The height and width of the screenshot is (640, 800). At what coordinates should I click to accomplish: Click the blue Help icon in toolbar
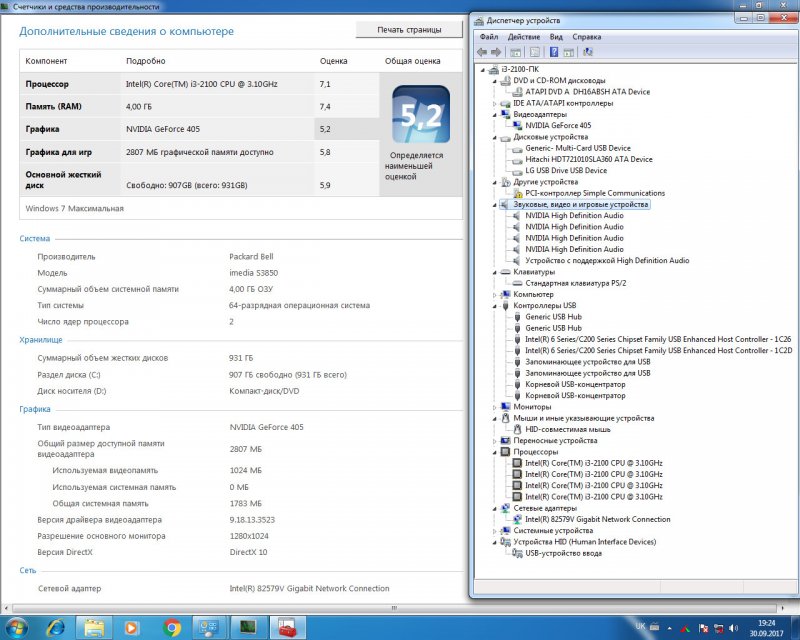(553, 52)
